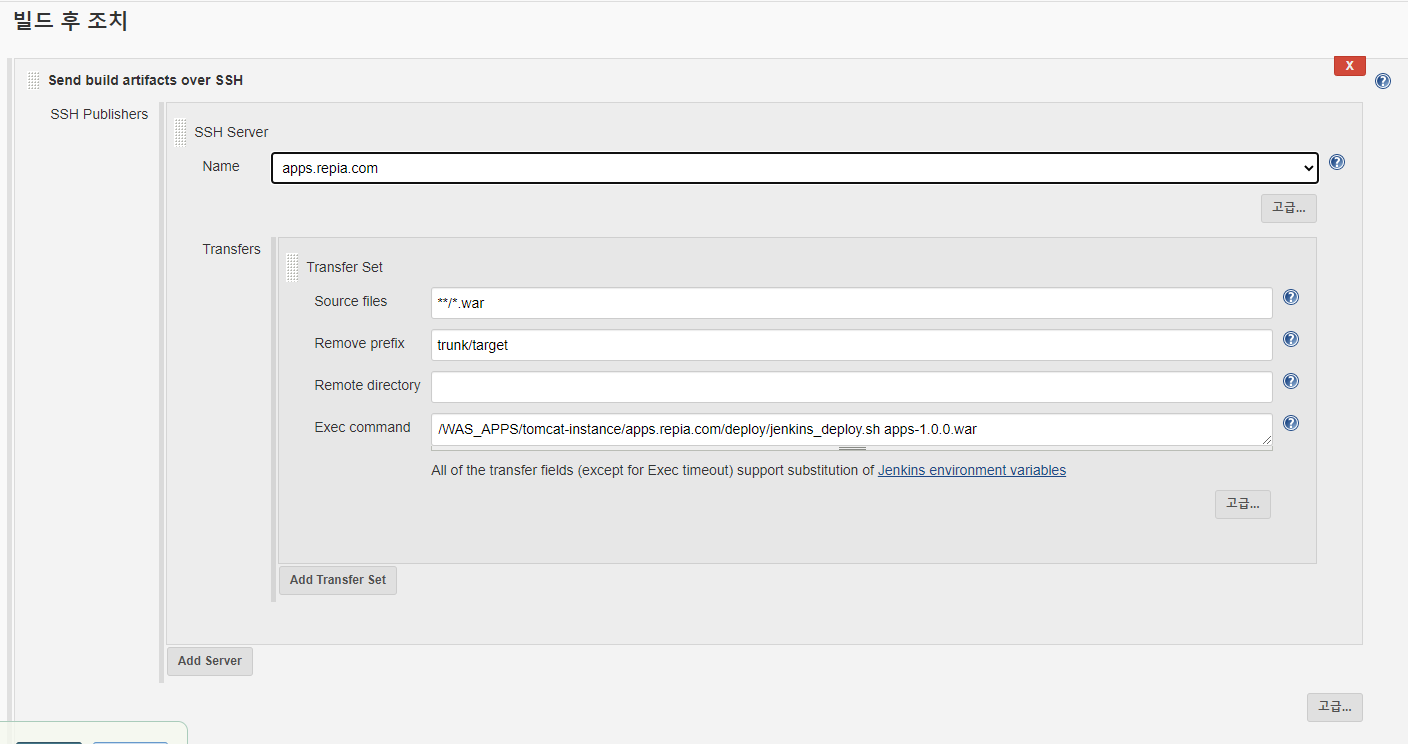Show help for Remove prefix field
The height and width of the screenshot is (744, 1408).
[1290, 339]
